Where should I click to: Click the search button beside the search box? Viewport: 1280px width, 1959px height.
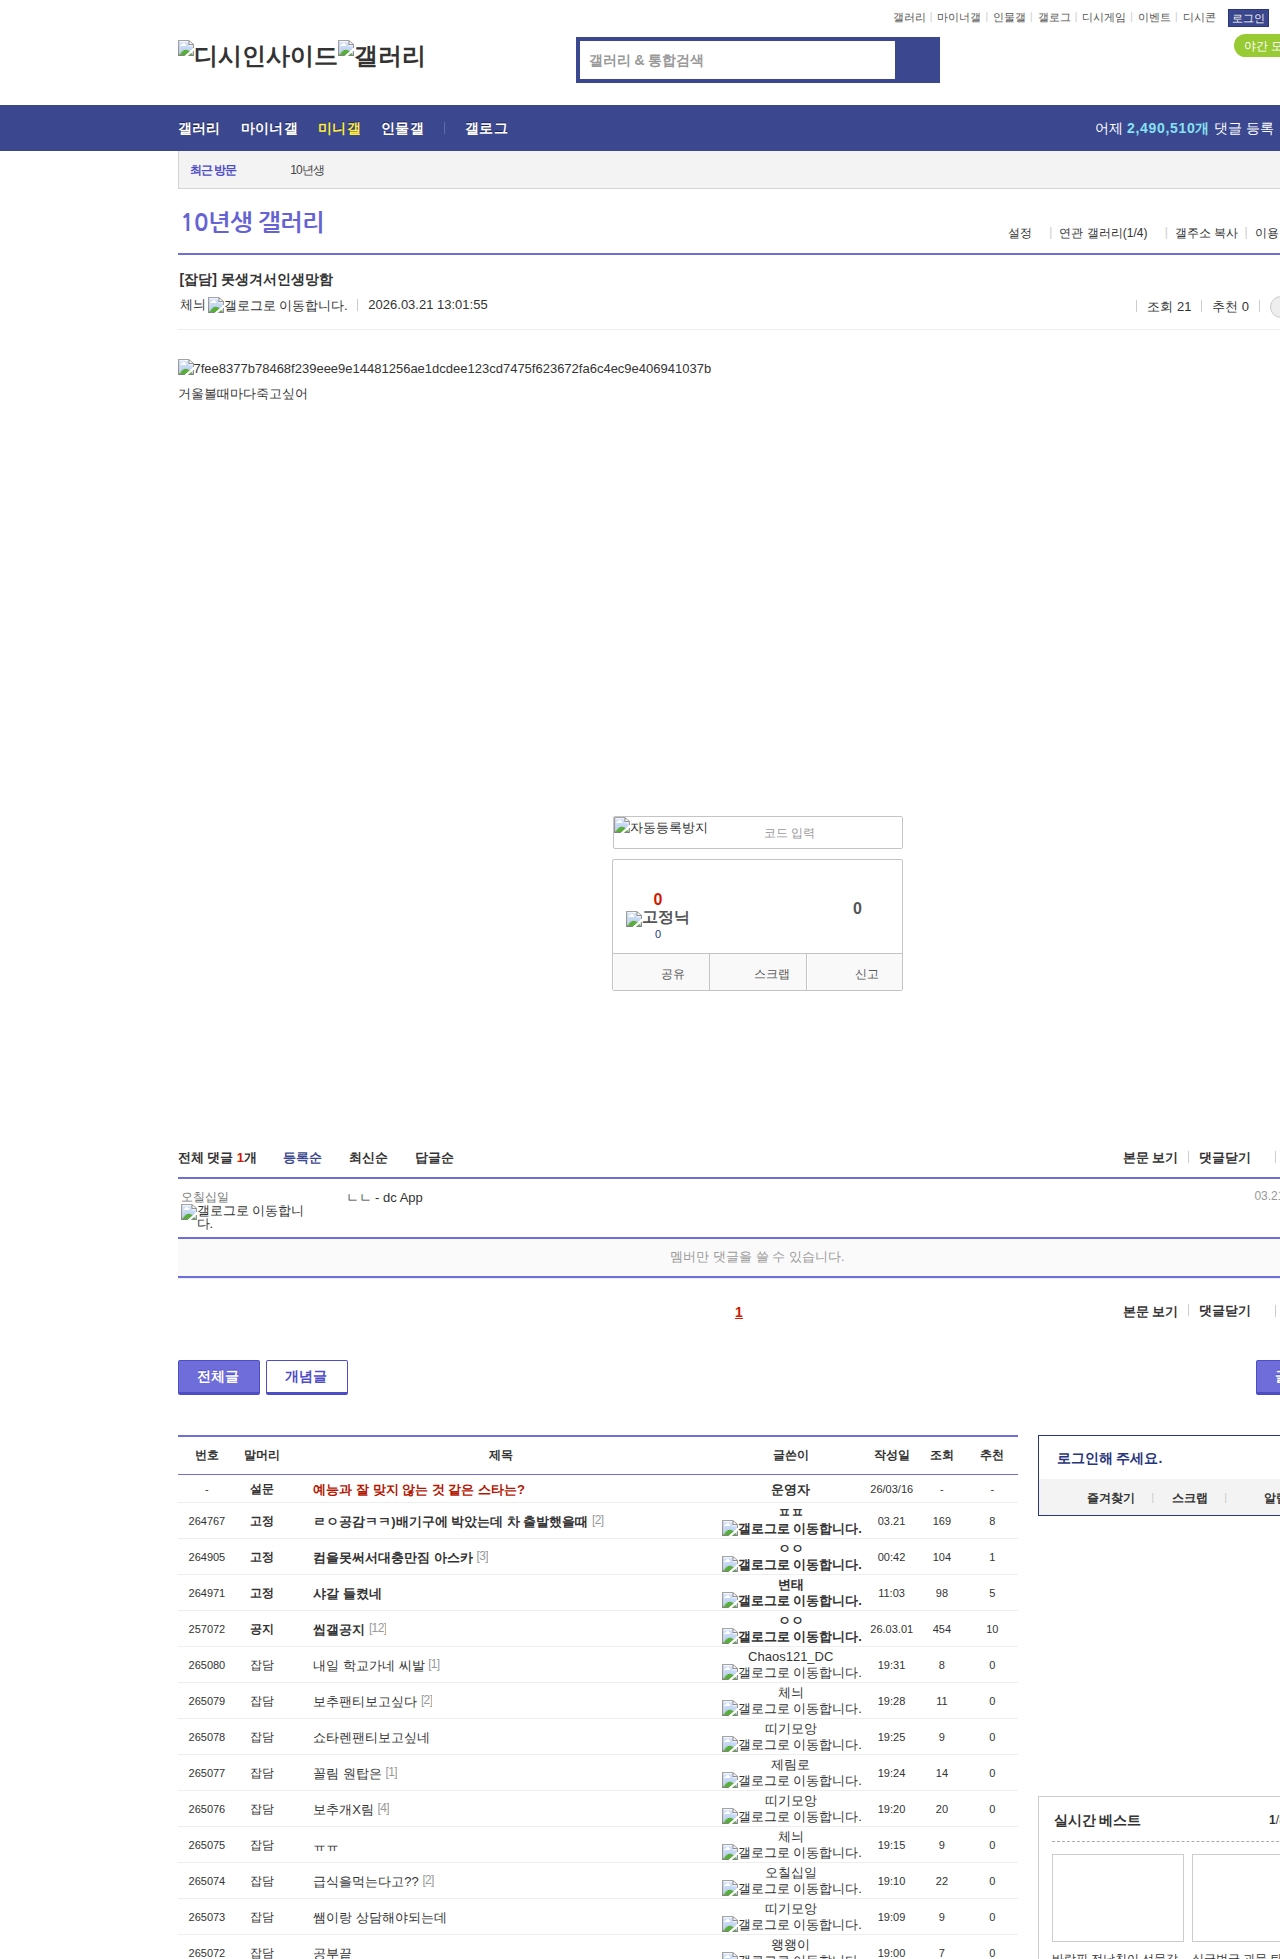click(917, 60)
